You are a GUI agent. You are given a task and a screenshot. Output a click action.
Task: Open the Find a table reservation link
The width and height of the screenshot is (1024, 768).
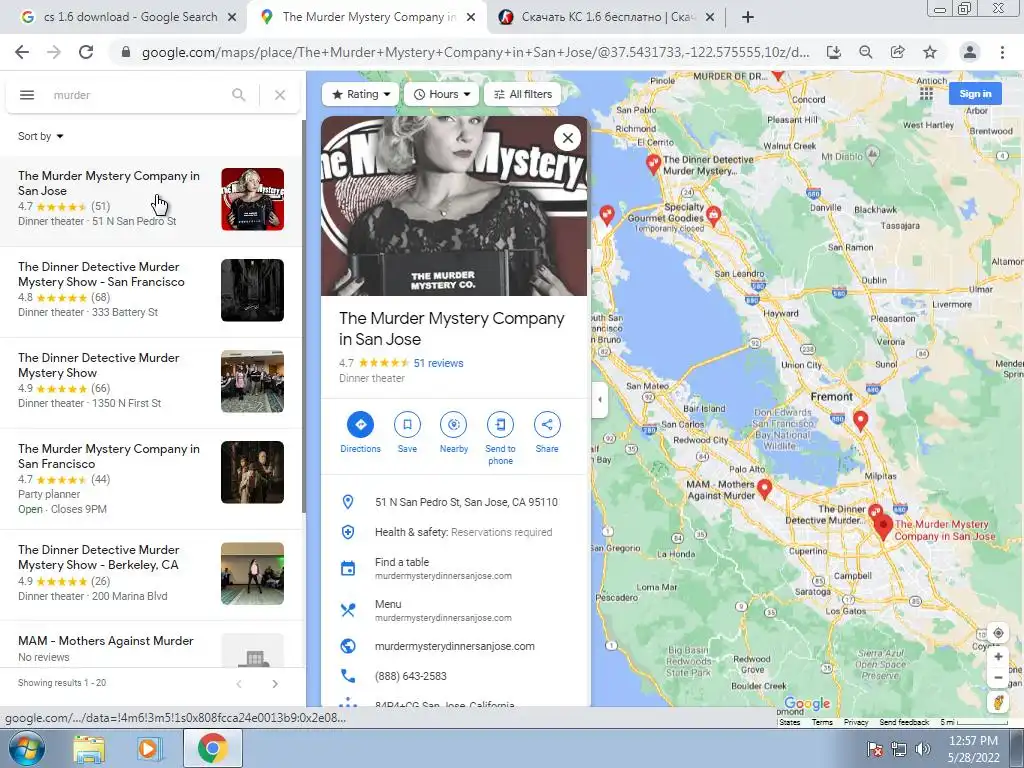[455, 568]
